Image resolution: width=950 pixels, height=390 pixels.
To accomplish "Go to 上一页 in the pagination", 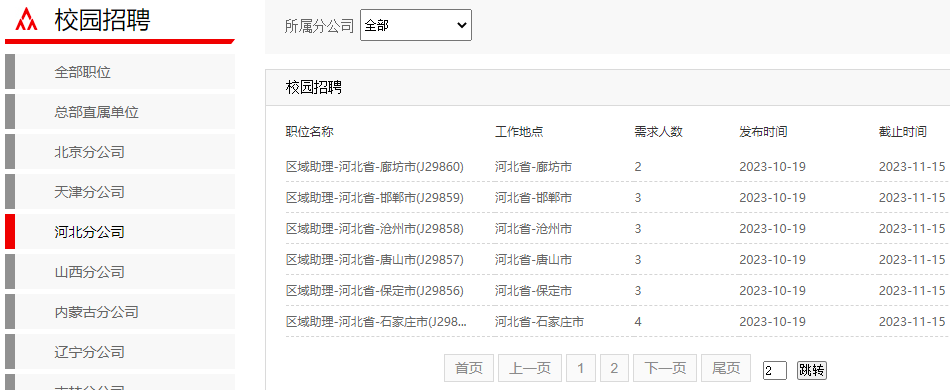I will tap(530, 368).
